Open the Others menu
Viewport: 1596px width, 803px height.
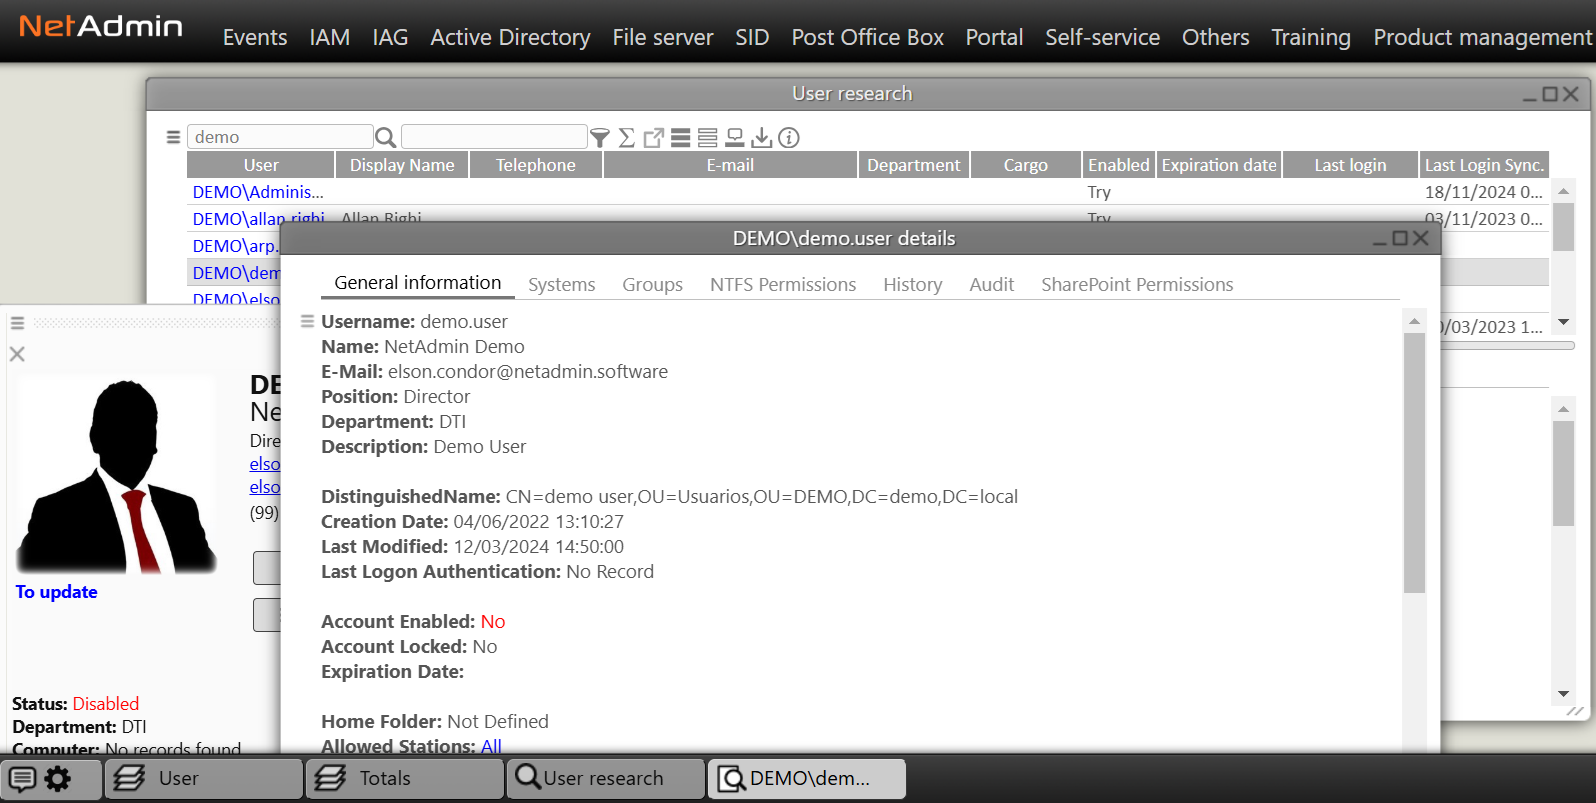click(1216, 38)
